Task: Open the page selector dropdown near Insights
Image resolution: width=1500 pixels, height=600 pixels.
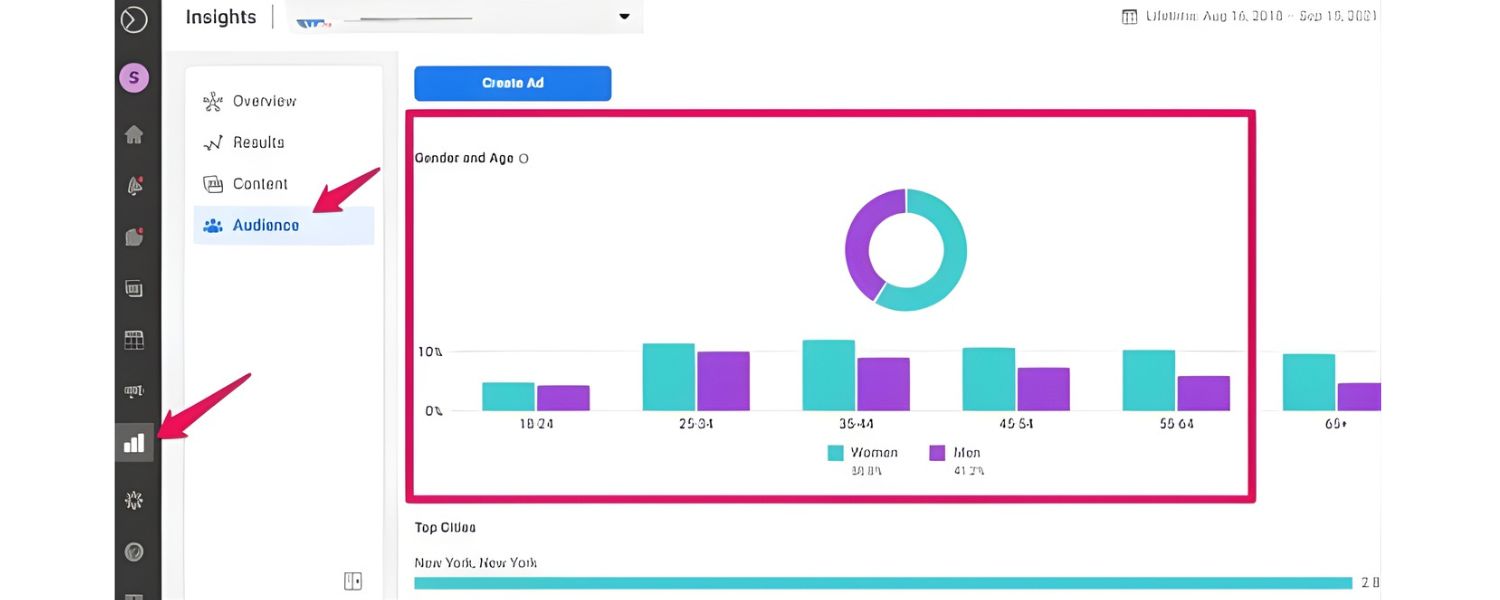Action: (624, 17)
